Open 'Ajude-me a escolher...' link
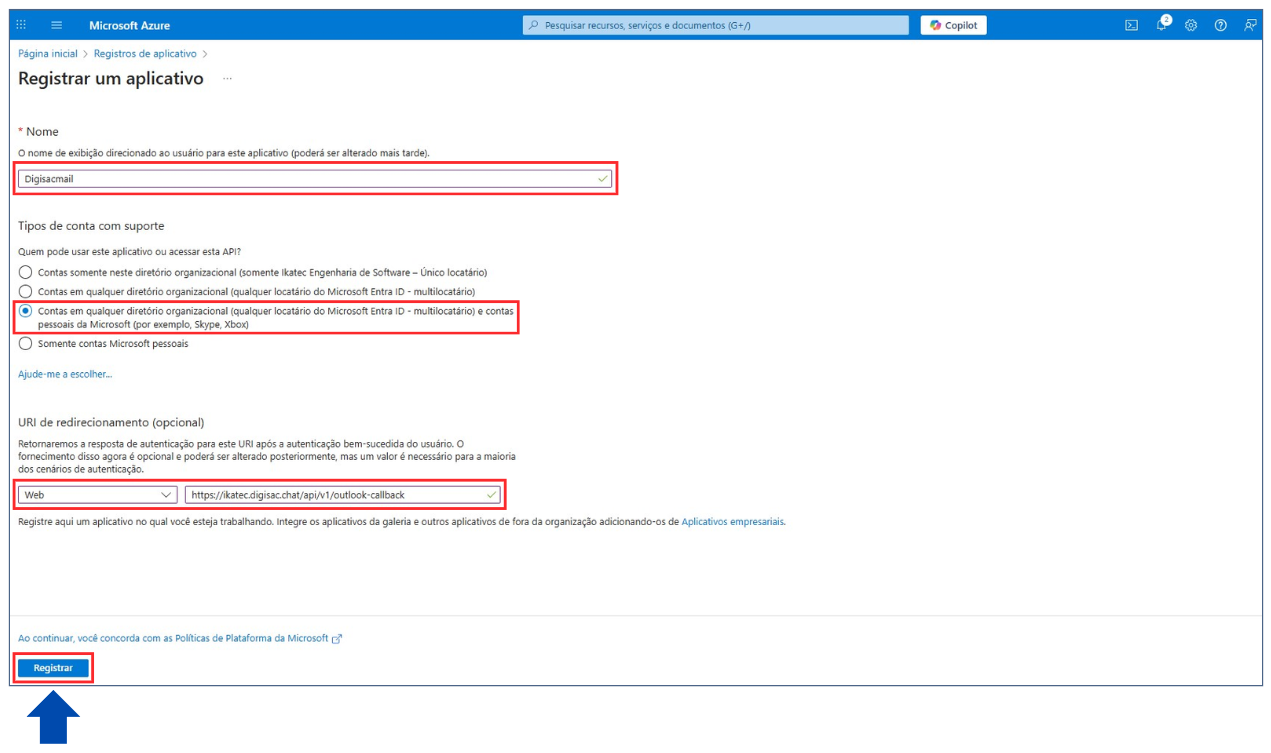This screenshot has height=753, width=1271. pyautogui.click(x=65, y=374)
